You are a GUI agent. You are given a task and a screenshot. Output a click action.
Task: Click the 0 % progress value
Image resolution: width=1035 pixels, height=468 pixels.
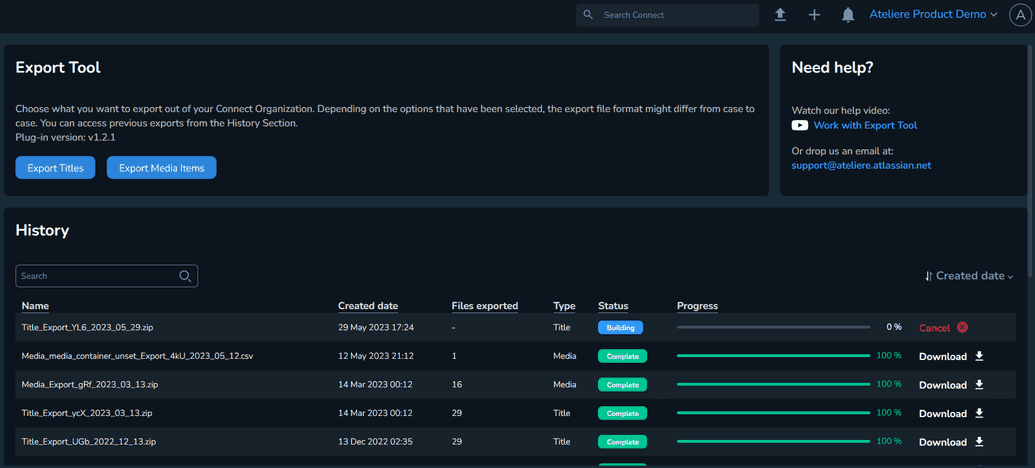tap(893, 327)
